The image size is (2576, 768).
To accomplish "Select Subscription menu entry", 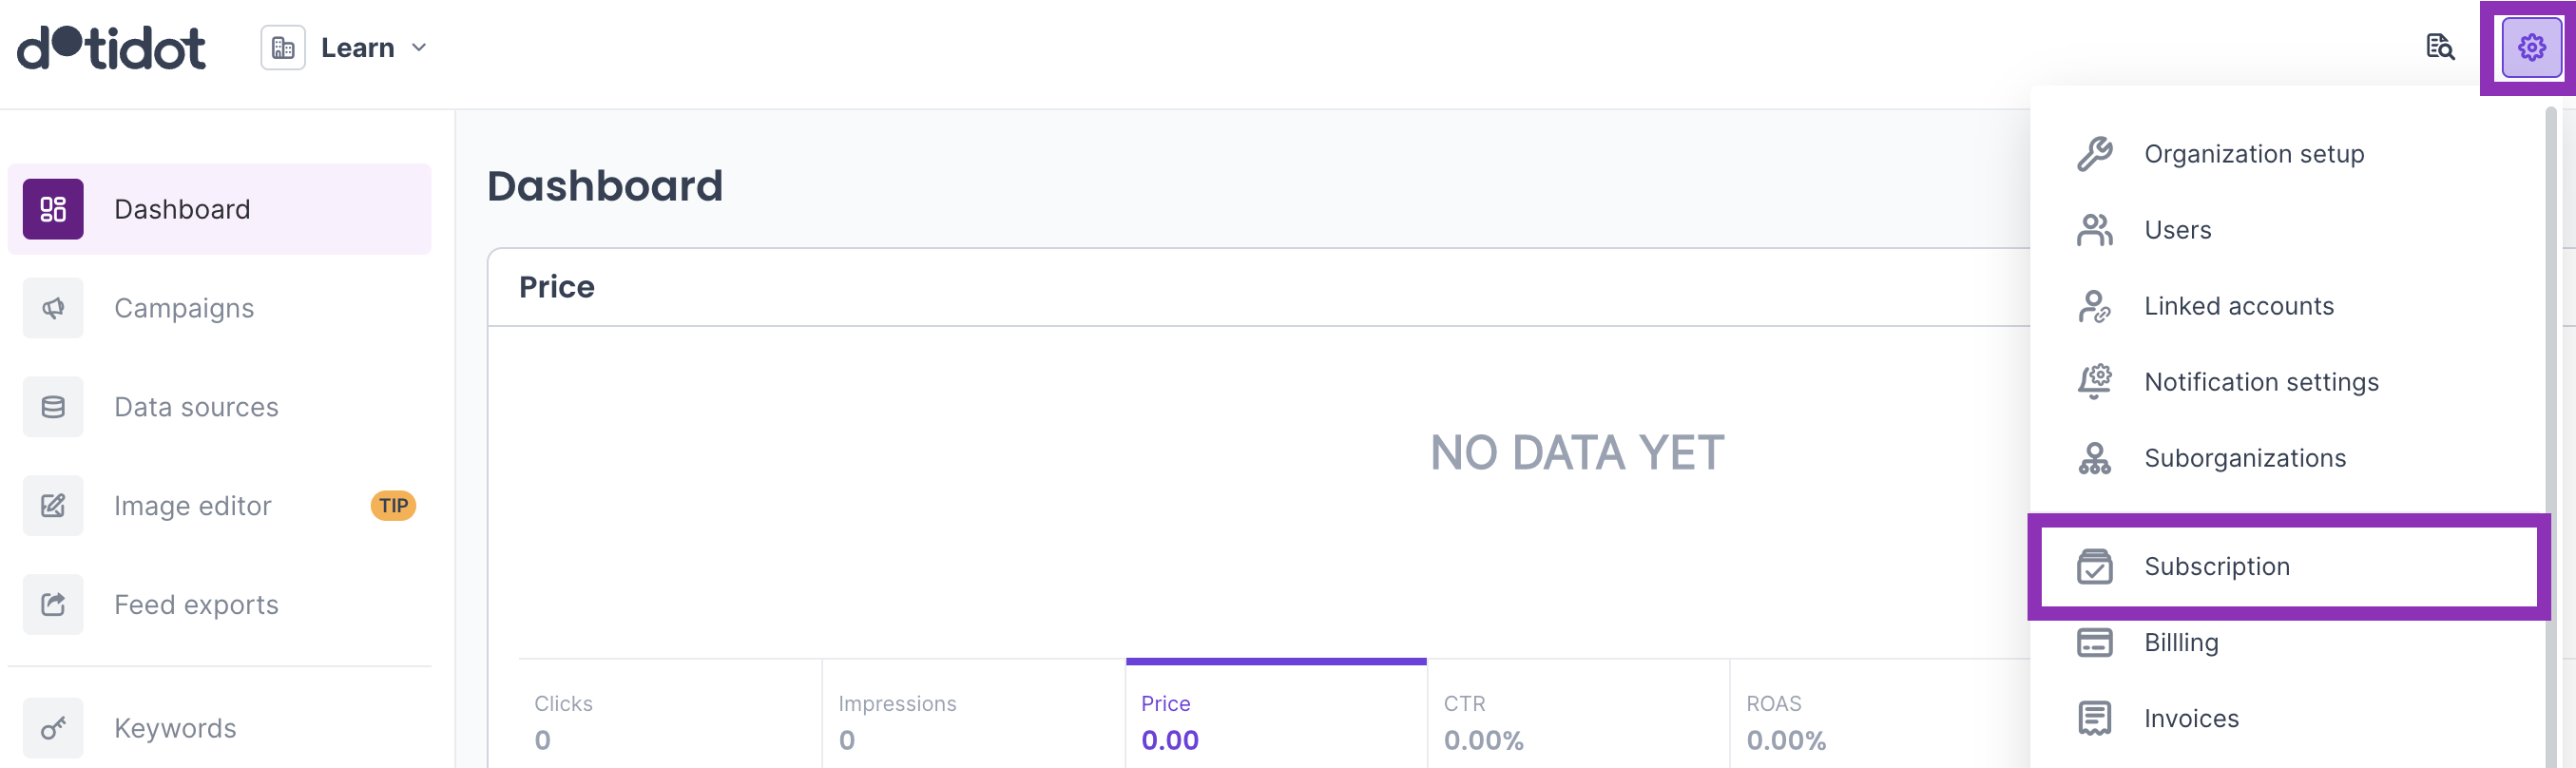I will pyautogui.click(x=2216, y=566).
